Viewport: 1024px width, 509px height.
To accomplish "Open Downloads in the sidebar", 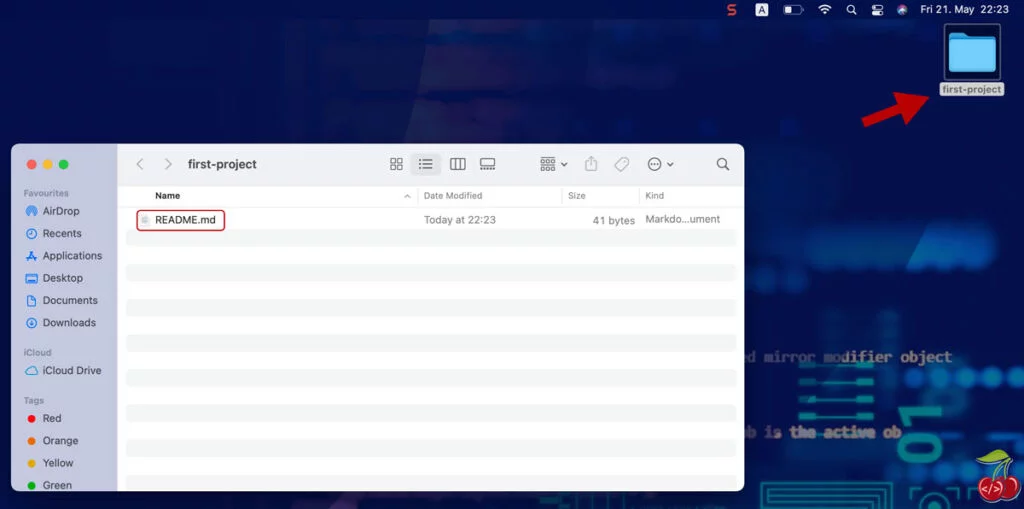I will tap(61, 322).
